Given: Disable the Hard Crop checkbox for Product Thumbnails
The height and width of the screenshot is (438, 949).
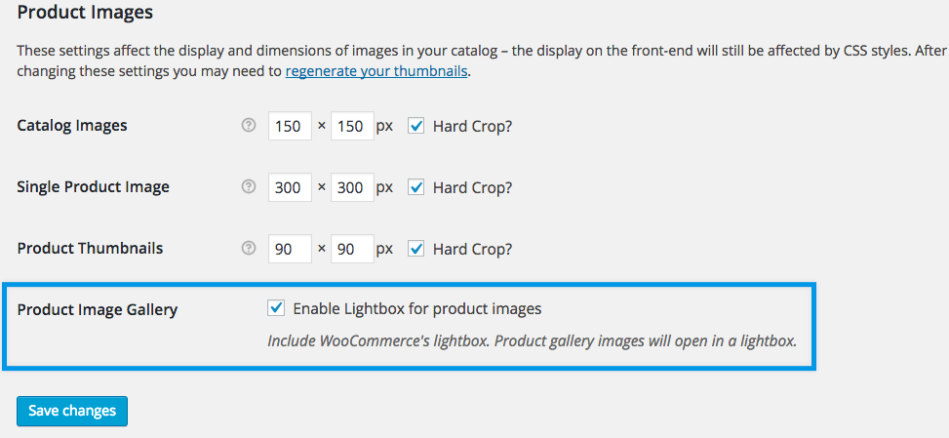Looking at the screenshot, I should coord(415,249).
